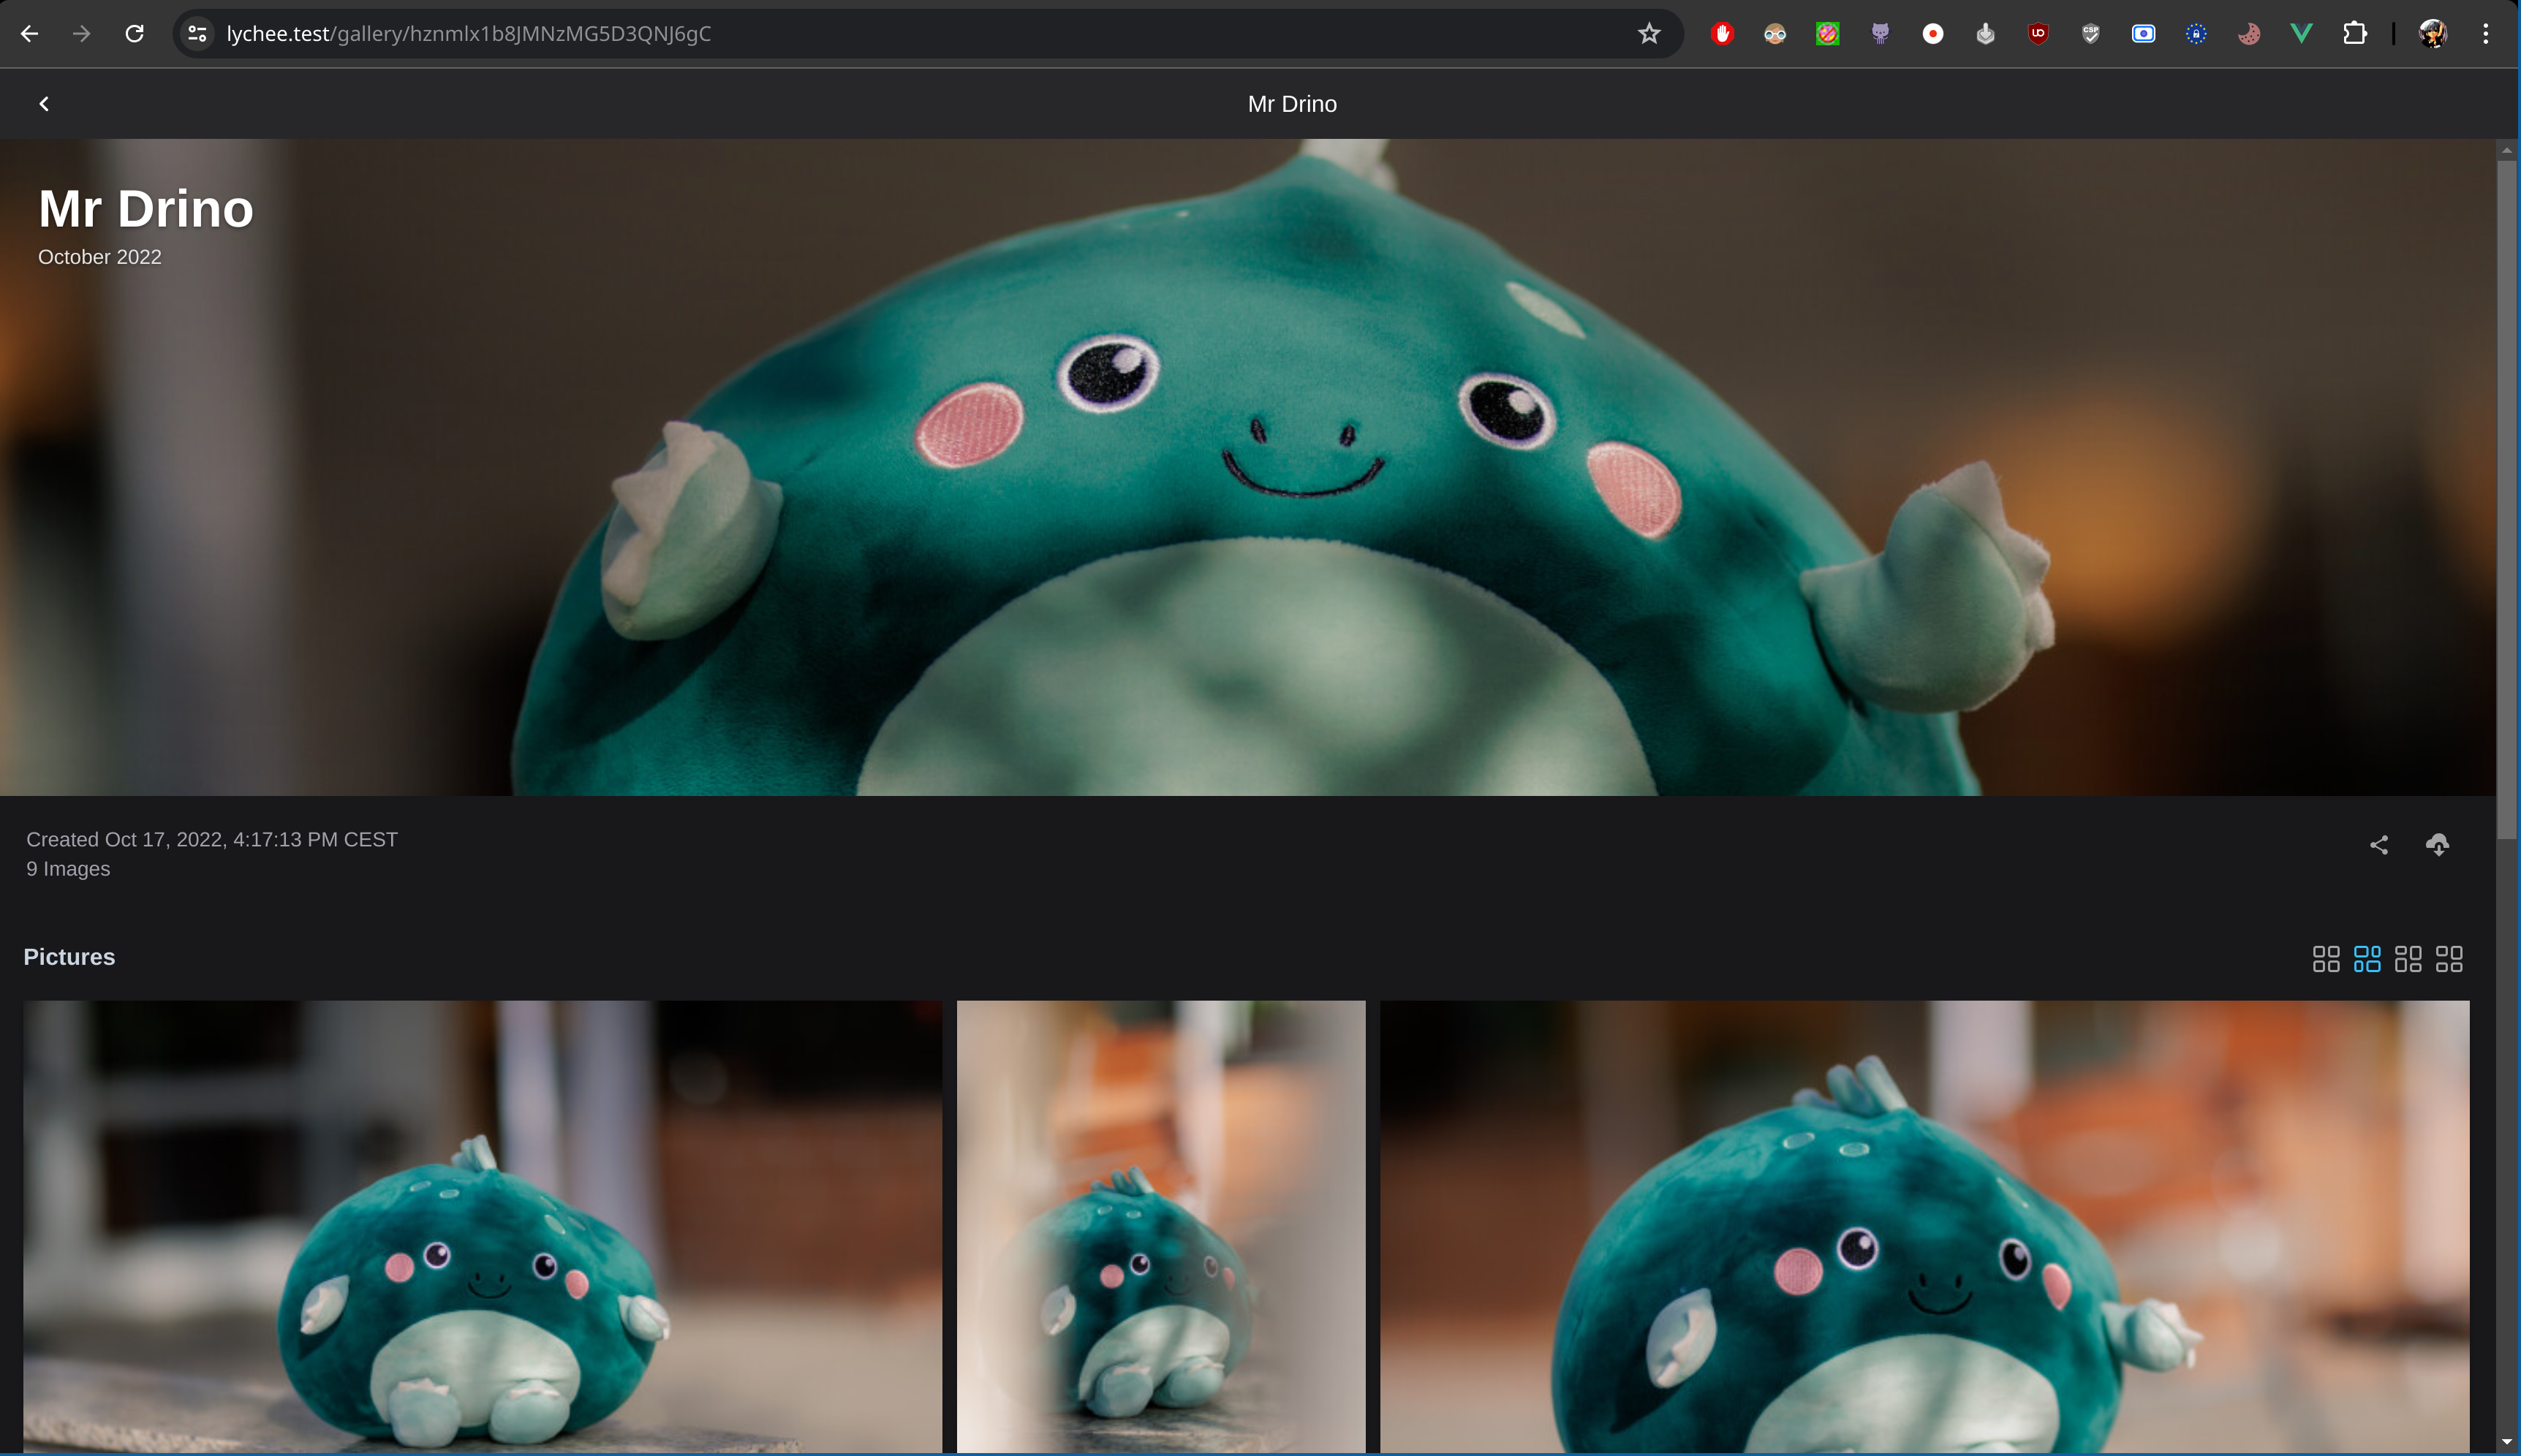Open the EU stars lock extension
Screen dimensions: 2521x1456
(2196, 34)
